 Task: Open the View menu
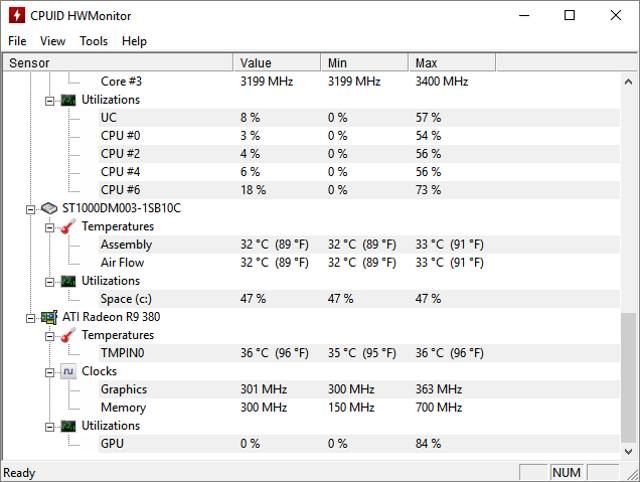[53, 41]
